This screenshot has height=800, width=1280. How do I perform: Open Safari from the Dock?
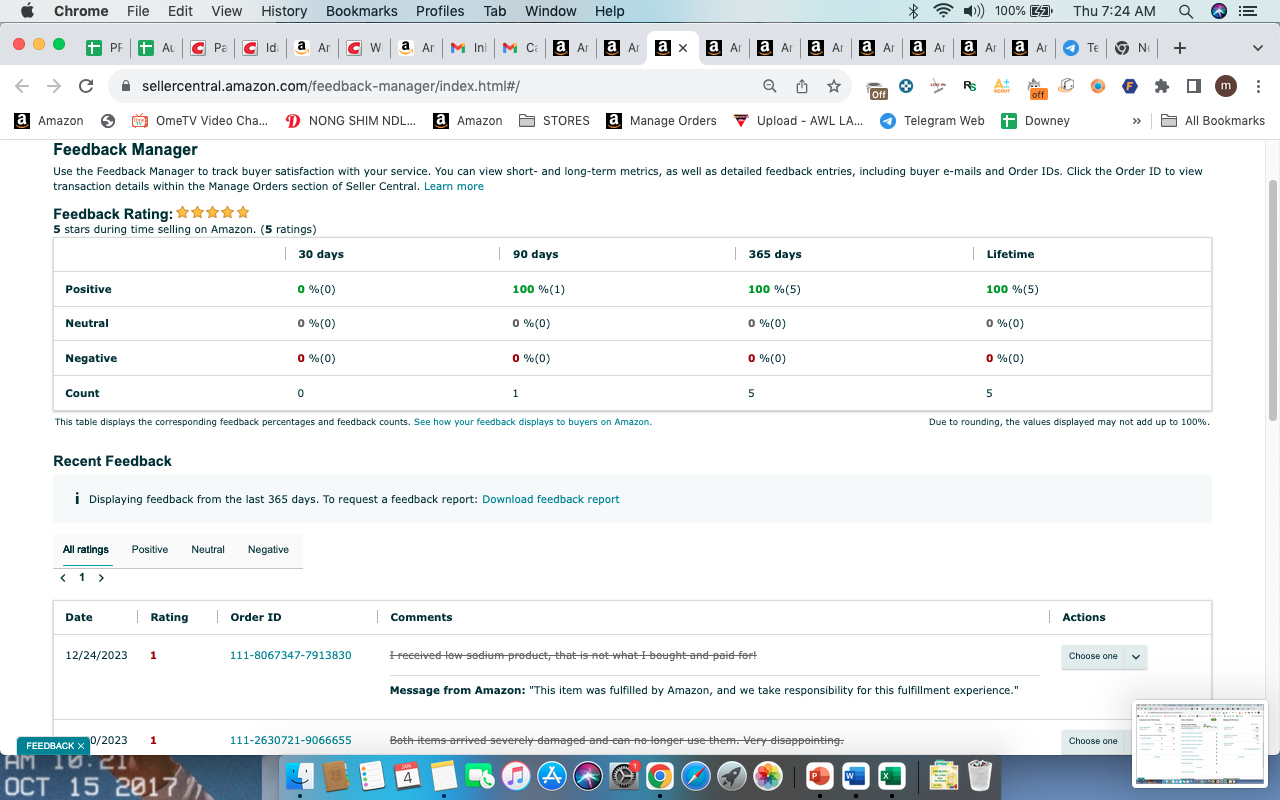(696, 776)
